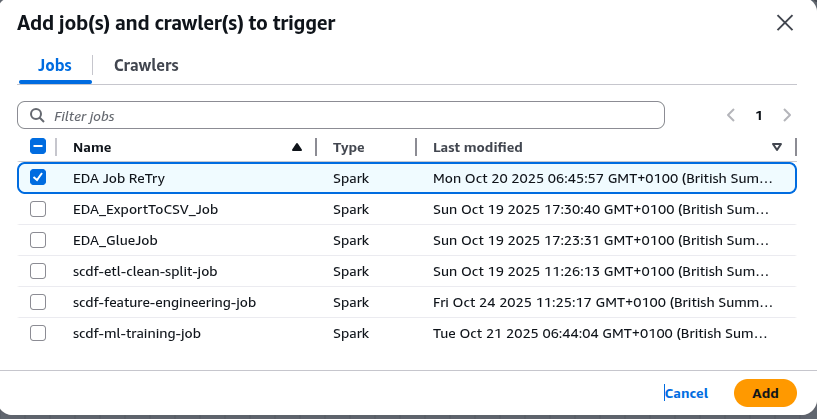Image resolution: width=817 pixels, height=419 pixels.
Task: Sort ascending by Name arrow
Action: [x=296, y=147]
